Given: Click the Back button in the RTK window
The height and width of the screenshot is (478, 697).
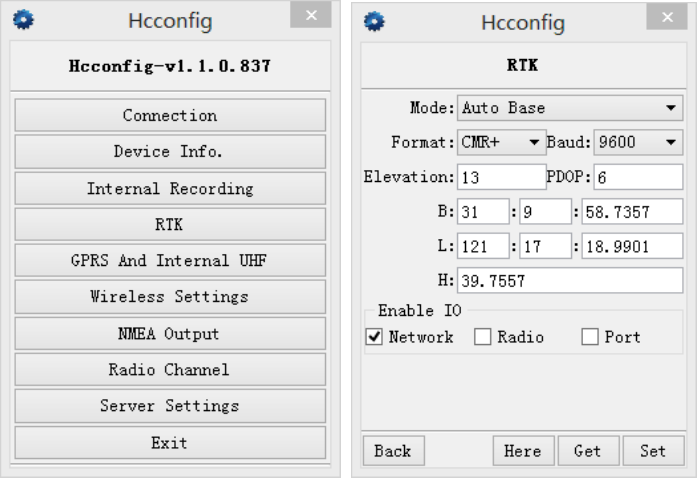Looking at the screenshot, I should 393,451.
